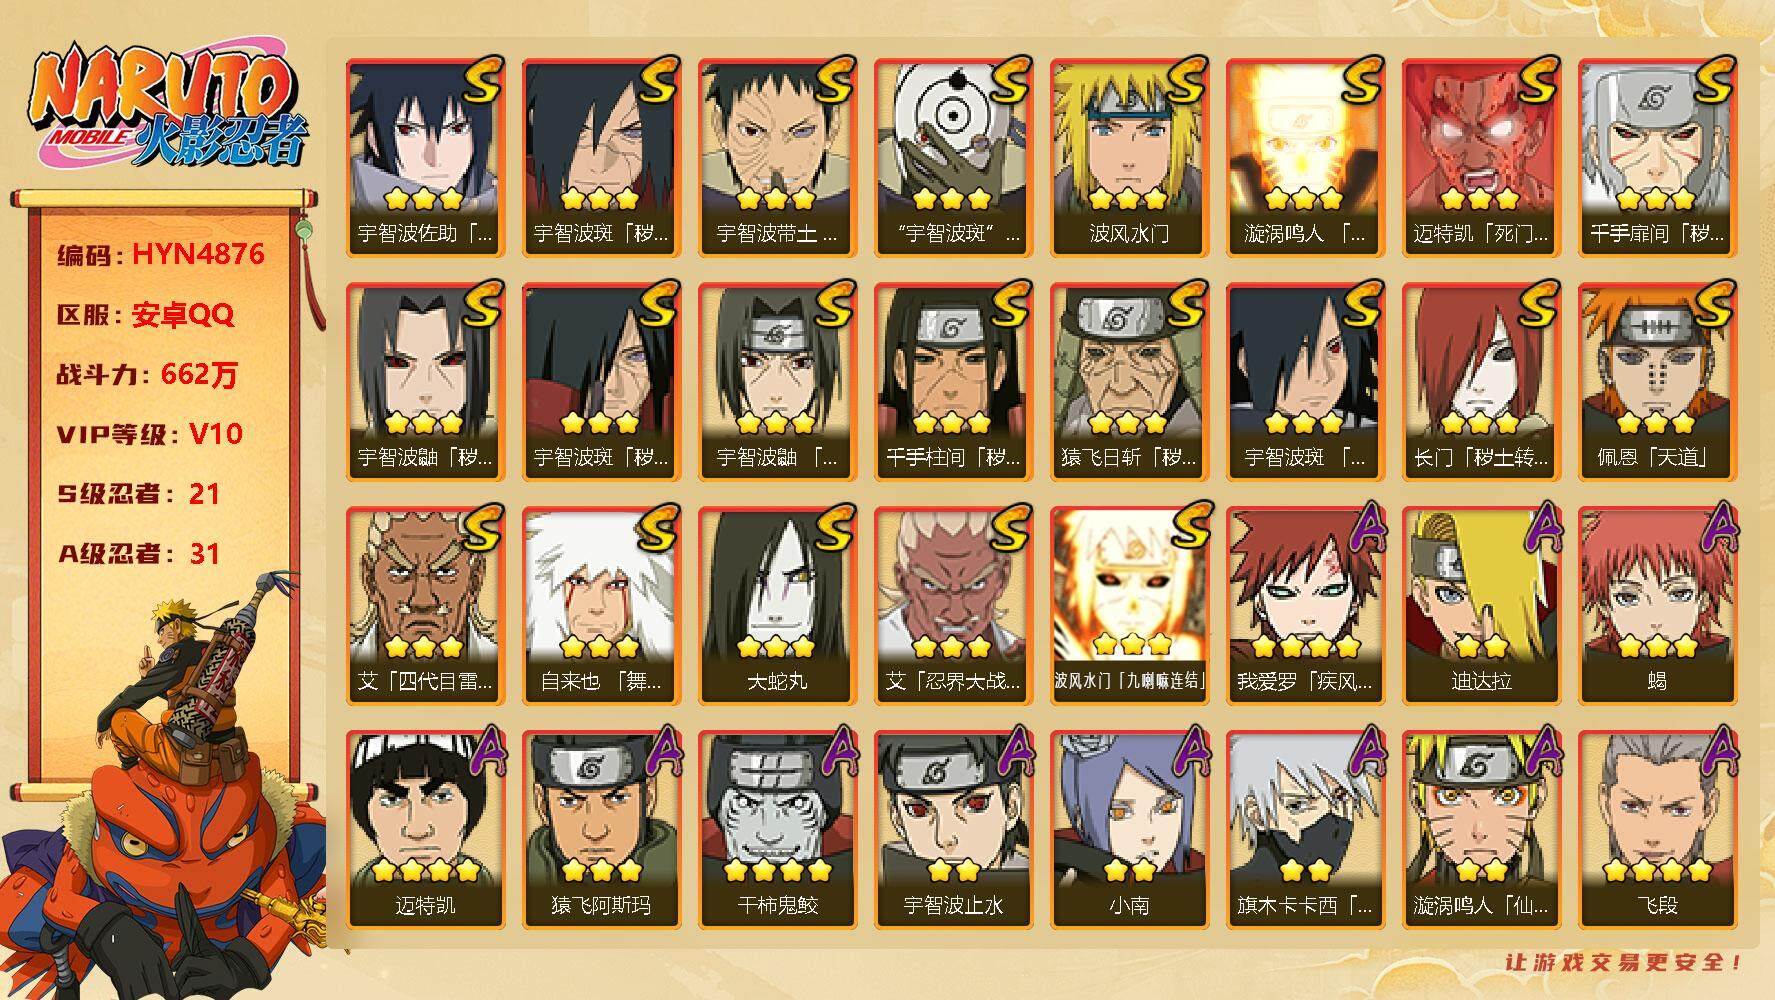The image size is (1775, 1000).
Task: Select the 波风水门「九喇嘛连结」 card
Action: coord(1129,606)
